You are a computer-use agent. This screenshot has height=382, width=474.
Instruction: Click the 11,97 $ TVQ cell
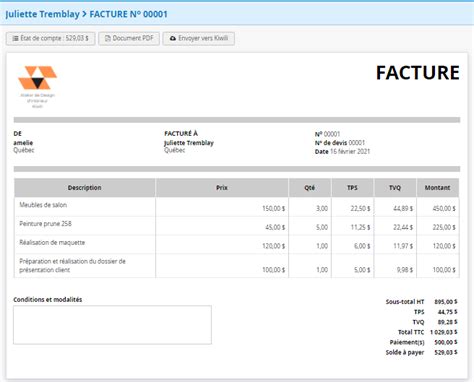click(x=403, y=246)
